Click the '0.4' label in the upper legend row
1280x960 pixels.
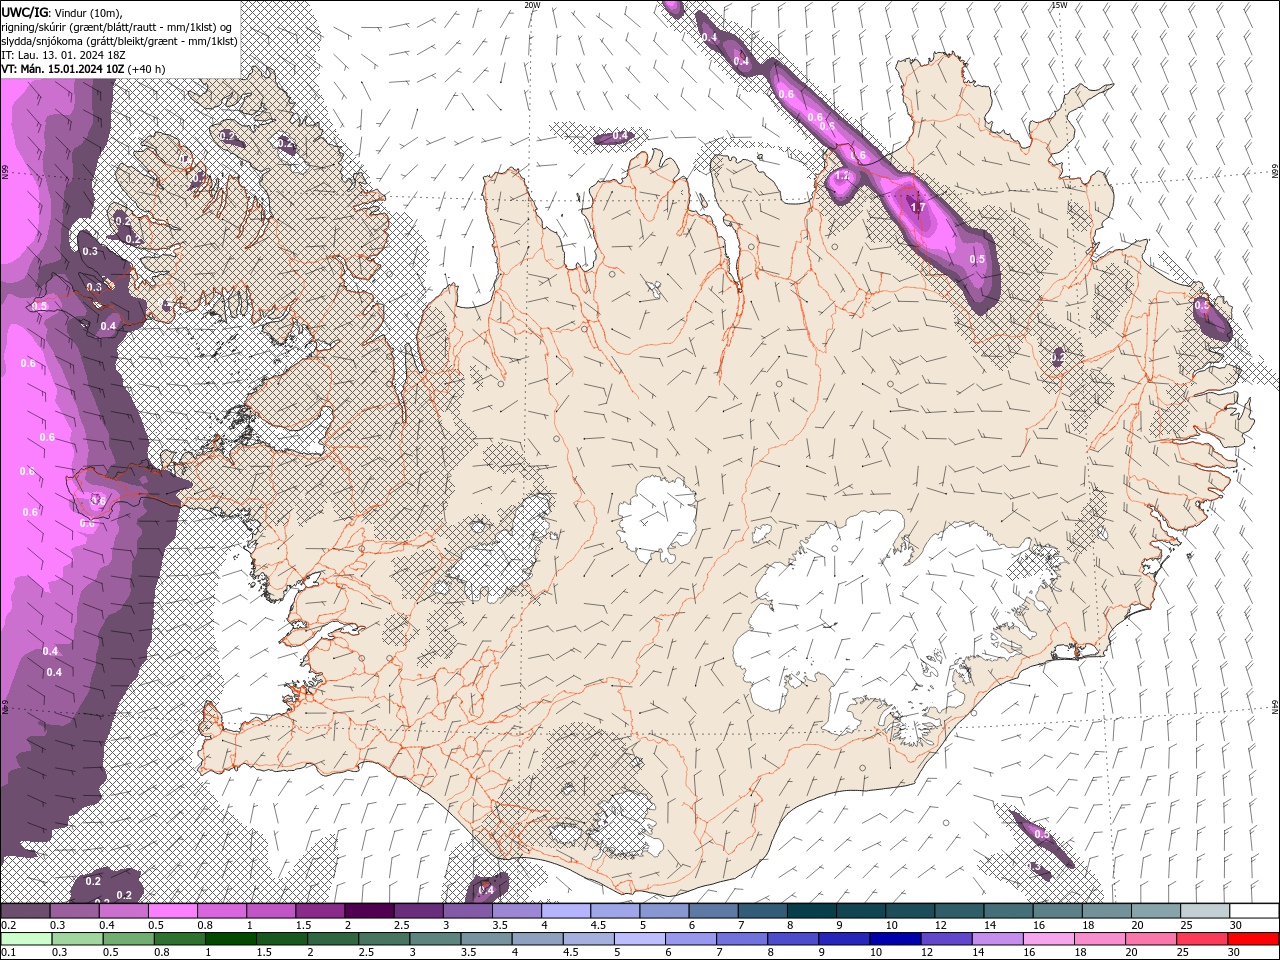pos(107,925)
